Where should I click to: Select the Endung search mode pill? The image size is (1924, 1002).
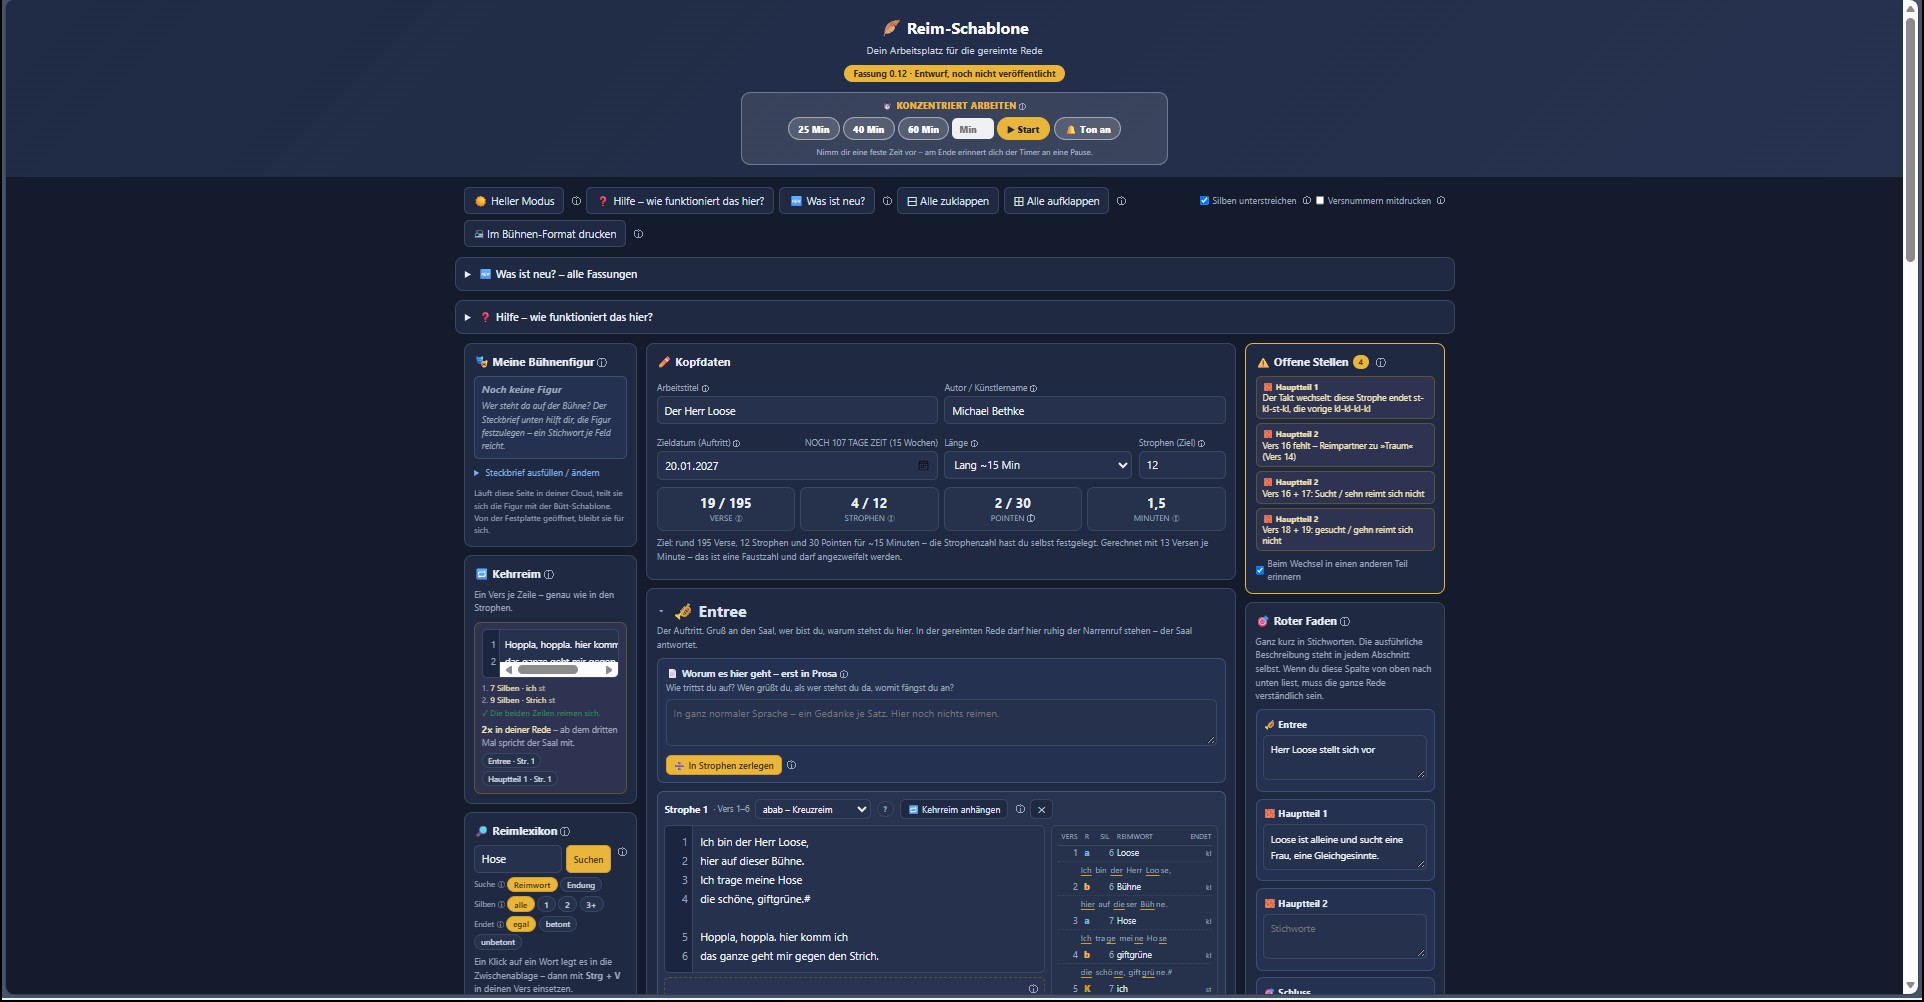click(x=580, y=885)
